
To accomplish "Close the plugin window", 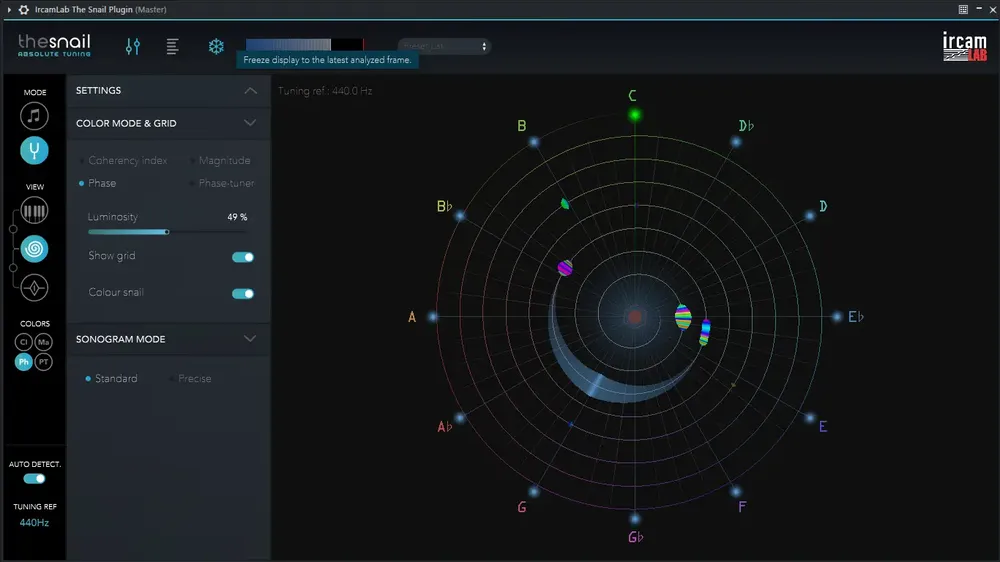I will point(993,9).
